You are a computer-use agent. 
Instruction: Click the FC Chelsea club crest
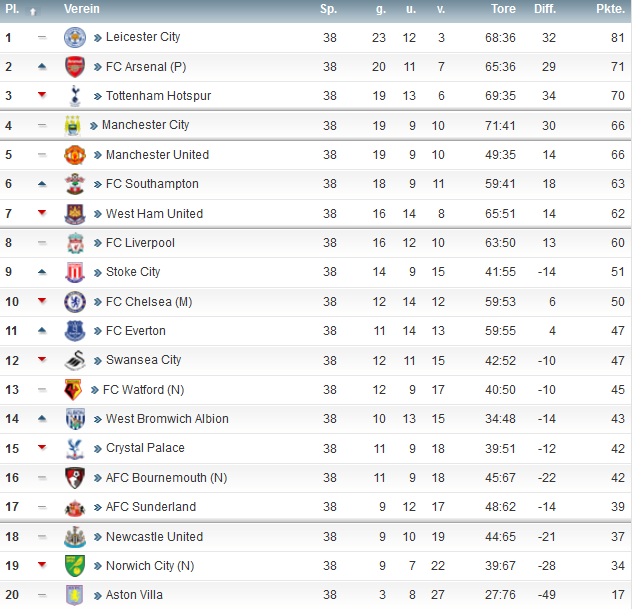tap(75, 302)
